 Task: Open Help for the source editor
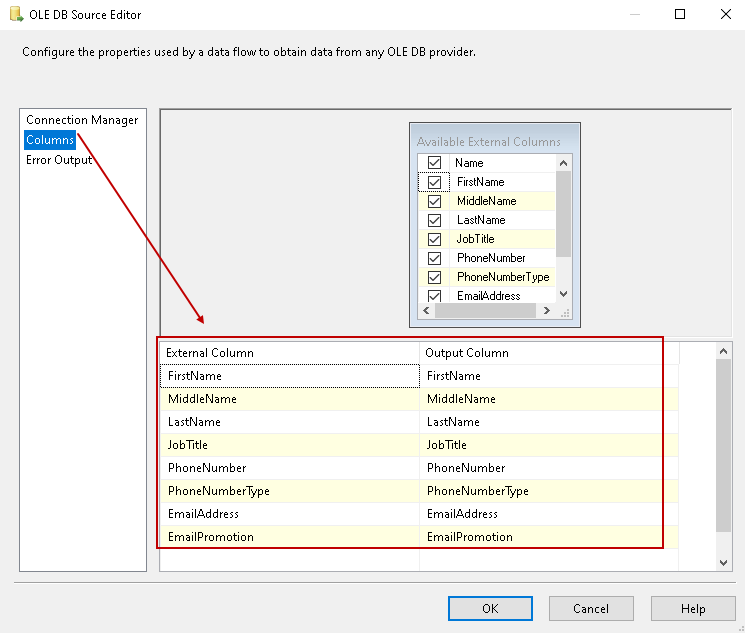[x=693, y=609]
